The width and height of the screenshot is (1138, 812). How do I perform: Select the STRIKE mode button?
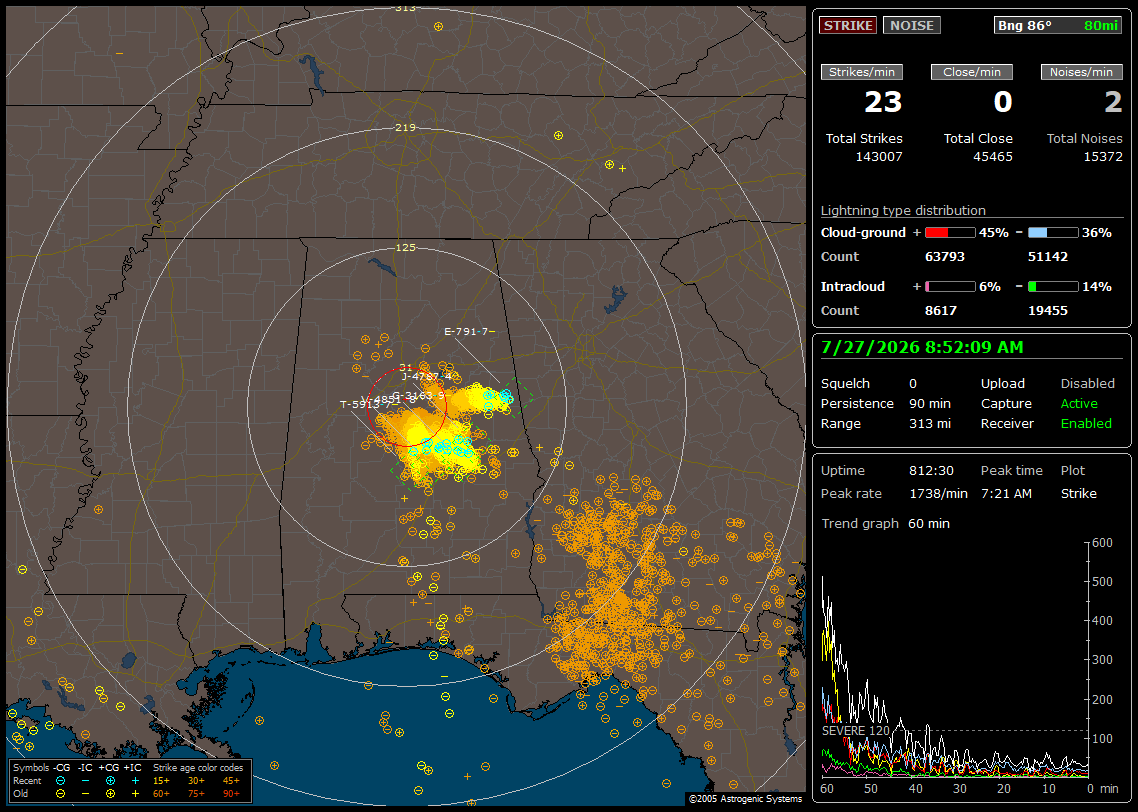click(848, 25)
